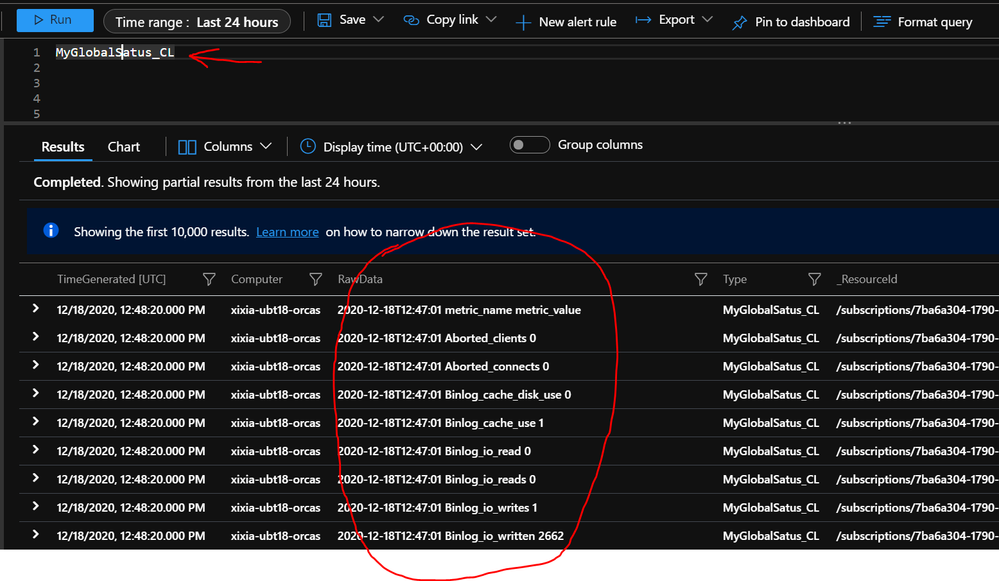
Task: Open the Learn more link
Action: coord(287,232)
